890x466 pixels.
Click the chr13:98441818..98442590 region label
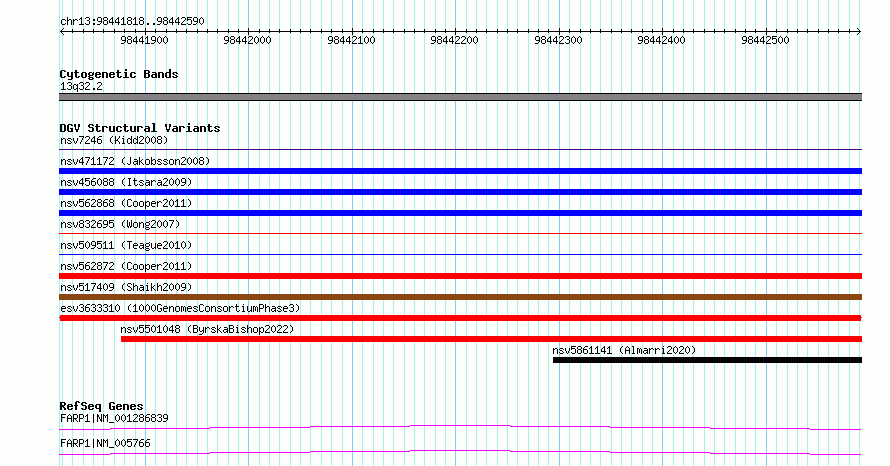132,21
